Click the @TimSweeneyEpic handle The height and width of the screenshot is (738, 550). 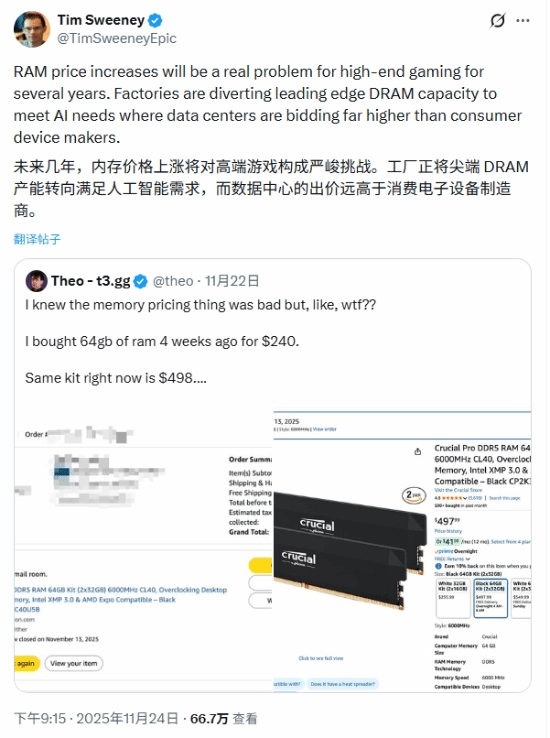[x=117, y=38]
